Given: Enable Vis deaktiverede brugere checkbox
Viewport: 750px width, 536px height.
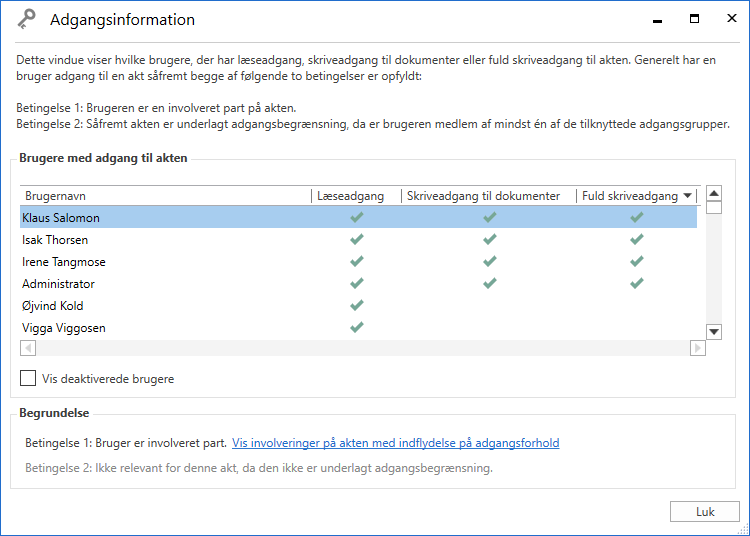Looking at the screenshot, I should 29,379.
